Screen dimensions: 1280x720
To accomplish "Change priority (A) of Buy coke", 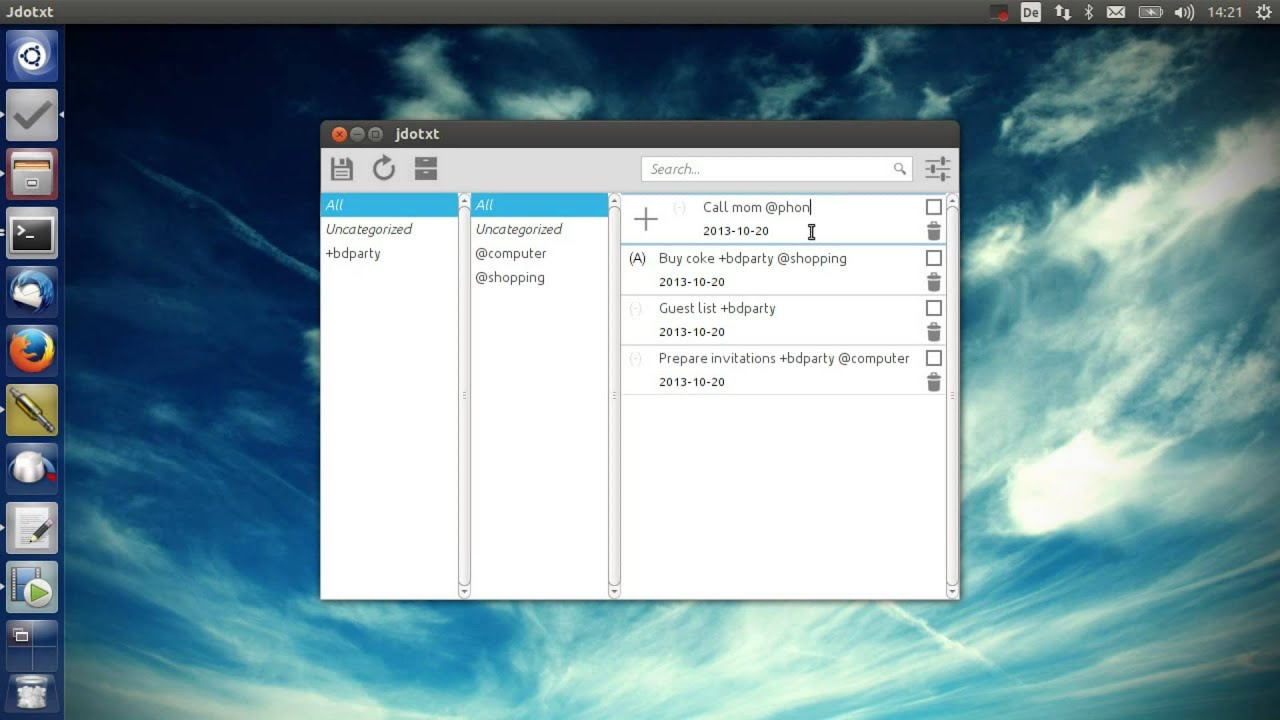I will pyautogui.click(x=637, y=258).
